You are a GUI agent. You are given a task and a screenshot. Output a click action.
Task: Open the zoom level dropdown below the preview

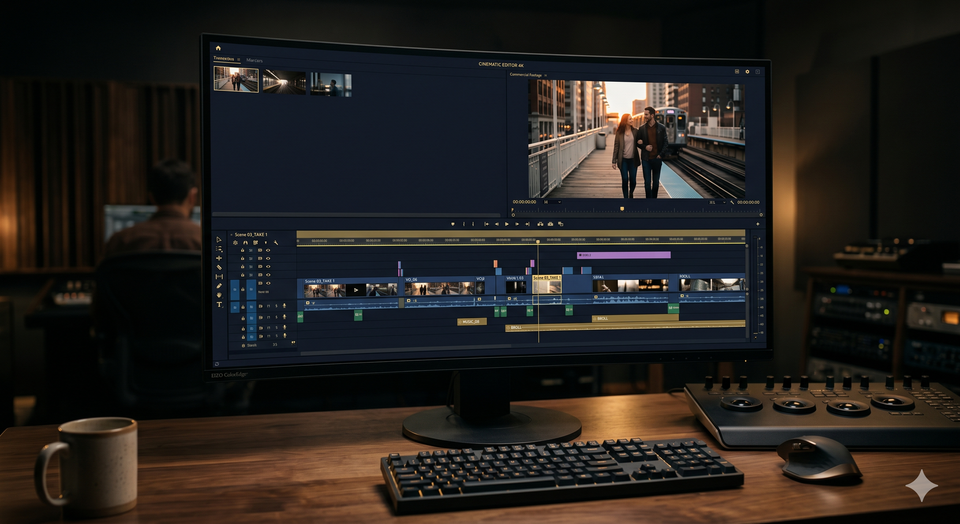[x=552, y=202]
